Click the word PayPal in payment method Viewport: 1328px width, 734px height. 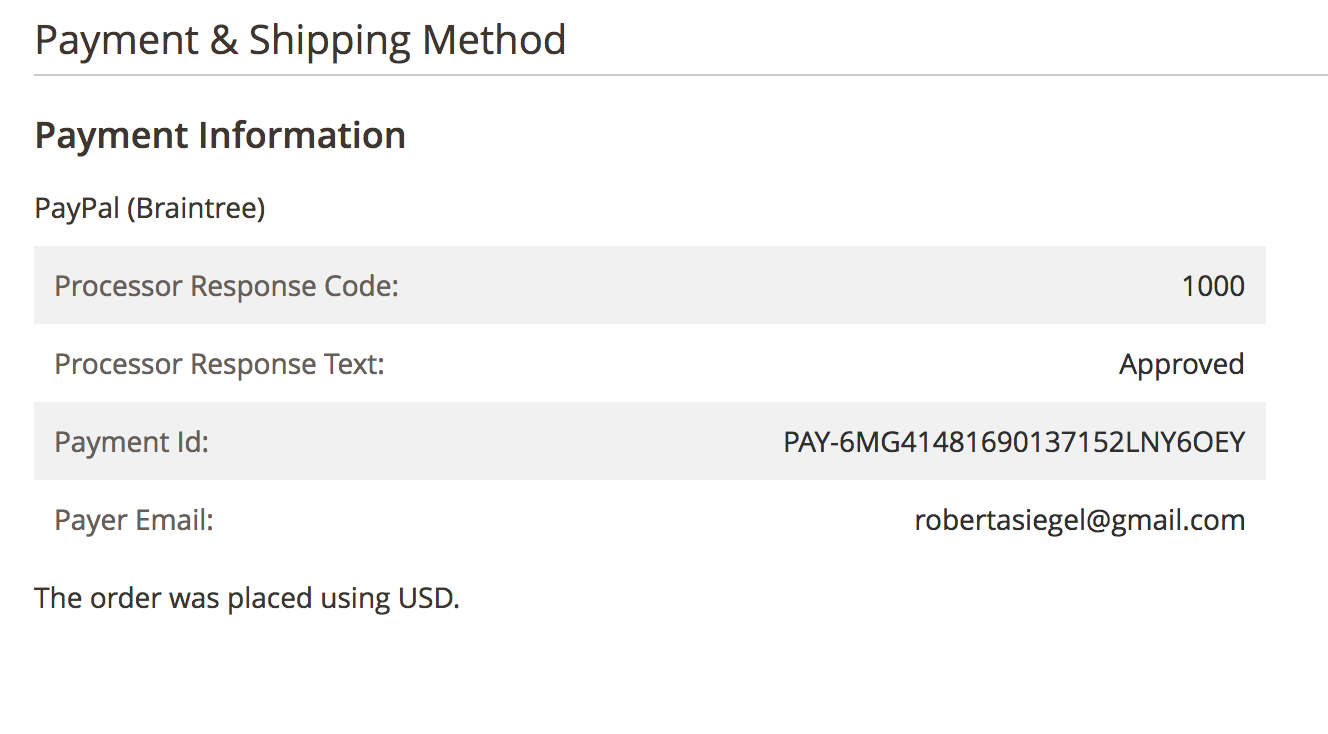[77, 209]
